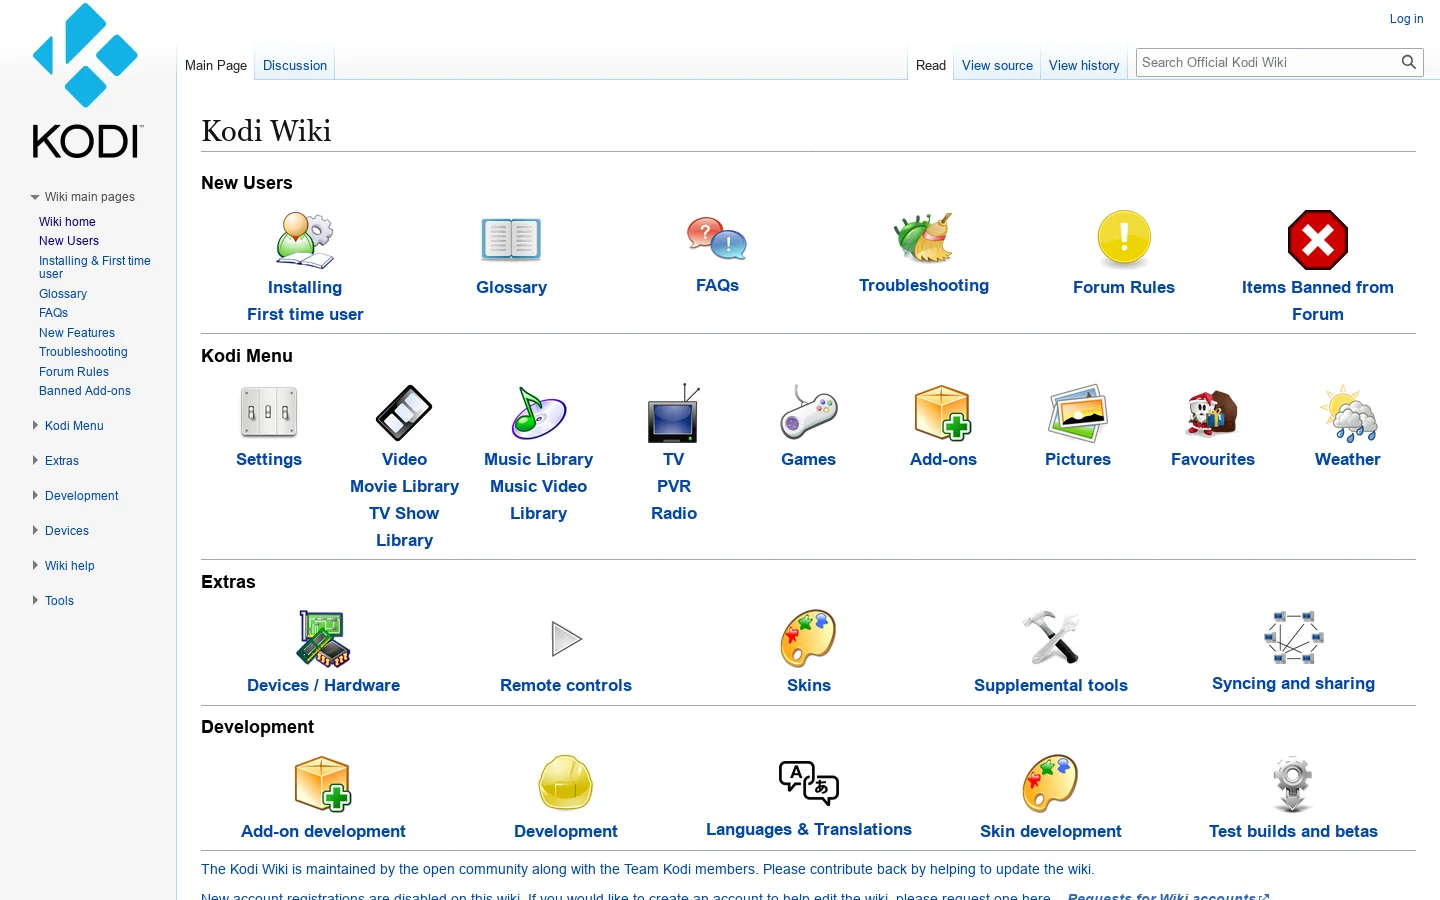The height and width of the screenshot is (900, 1440).
Task: Click the Add-ons box icon in Kodi Menu
Action: point(943,412)
